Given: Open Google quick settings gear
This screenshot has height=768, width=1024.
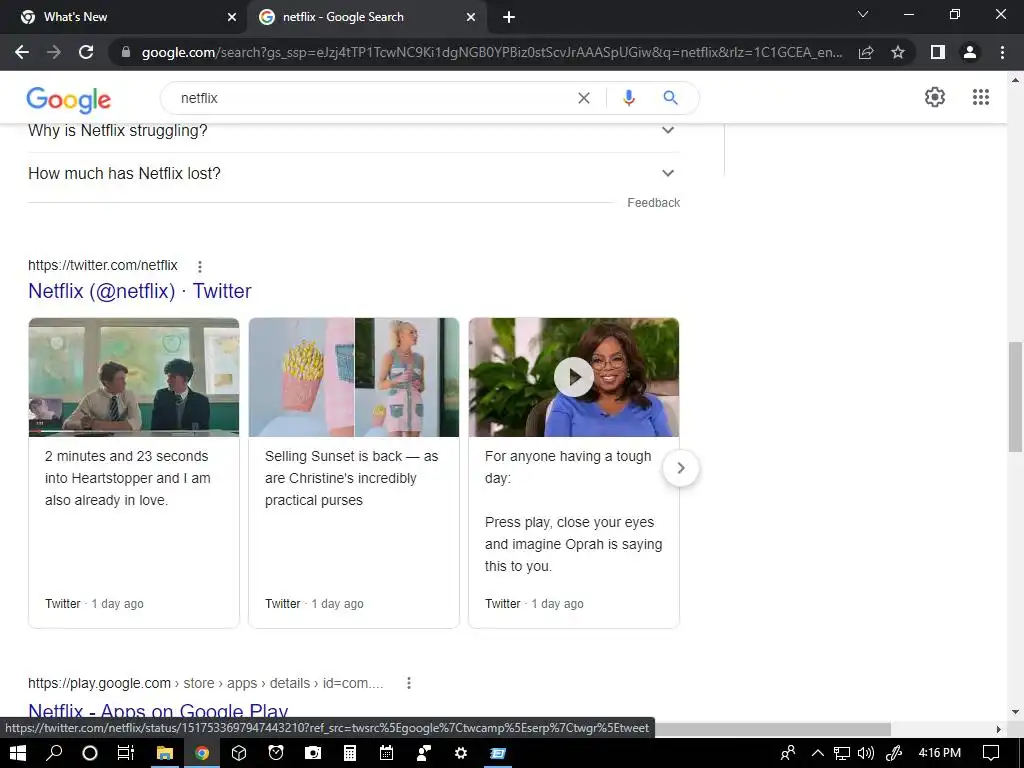Looking at the screenshot, I should point(935,97).
